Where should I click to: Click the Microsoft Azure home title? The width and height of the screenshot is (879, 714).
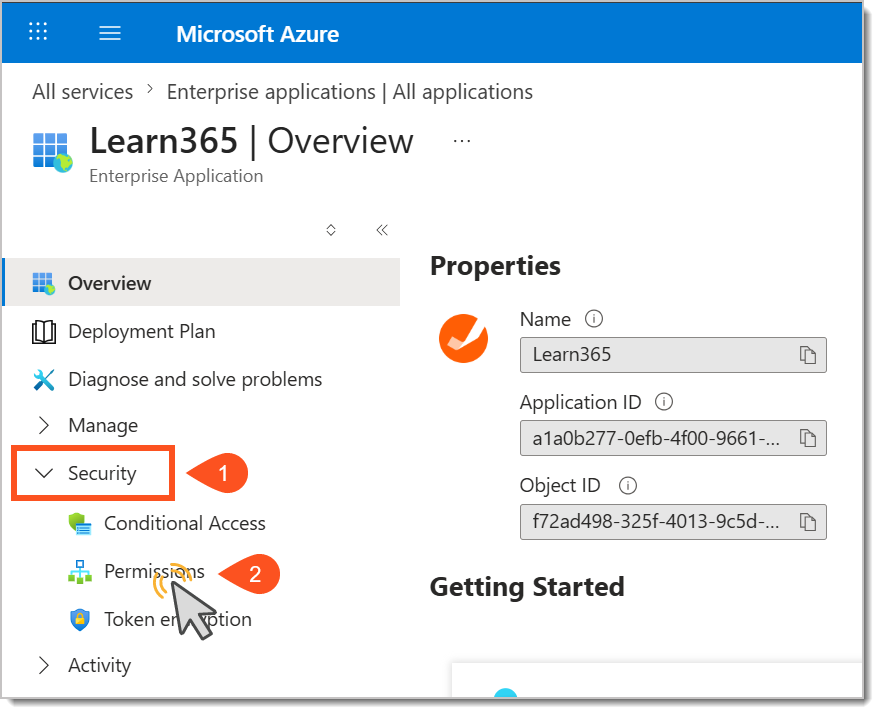coord(257,34)
